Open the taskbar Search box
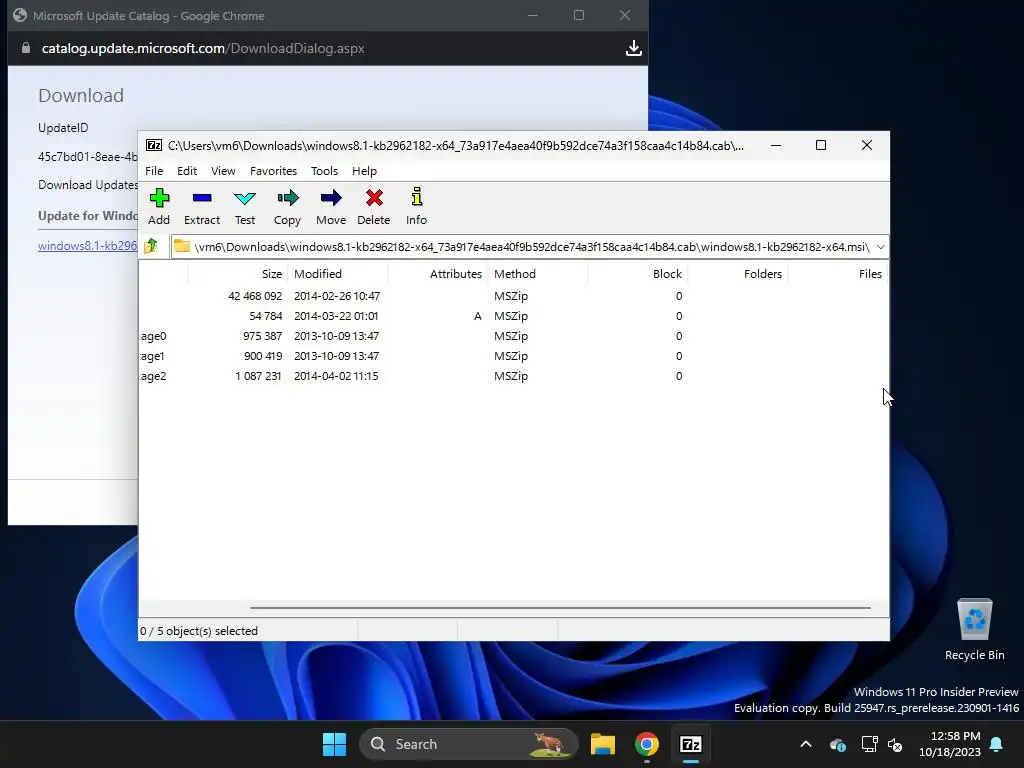This screenshot has width=1024, height=768. tap(468, 744)
